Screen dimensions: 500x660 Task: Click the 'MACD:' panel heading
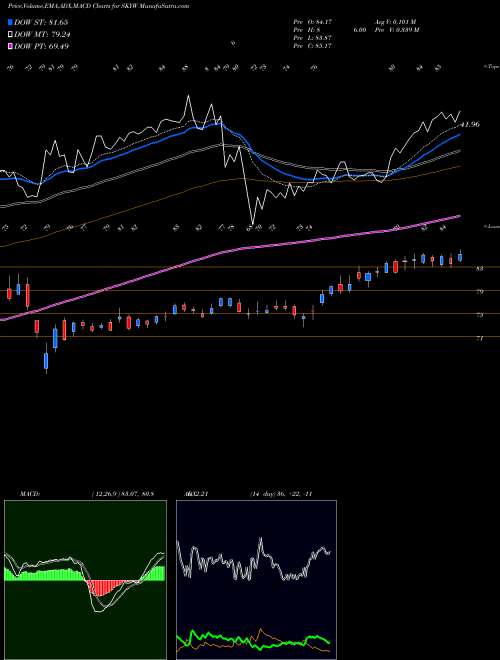point(29,494)
